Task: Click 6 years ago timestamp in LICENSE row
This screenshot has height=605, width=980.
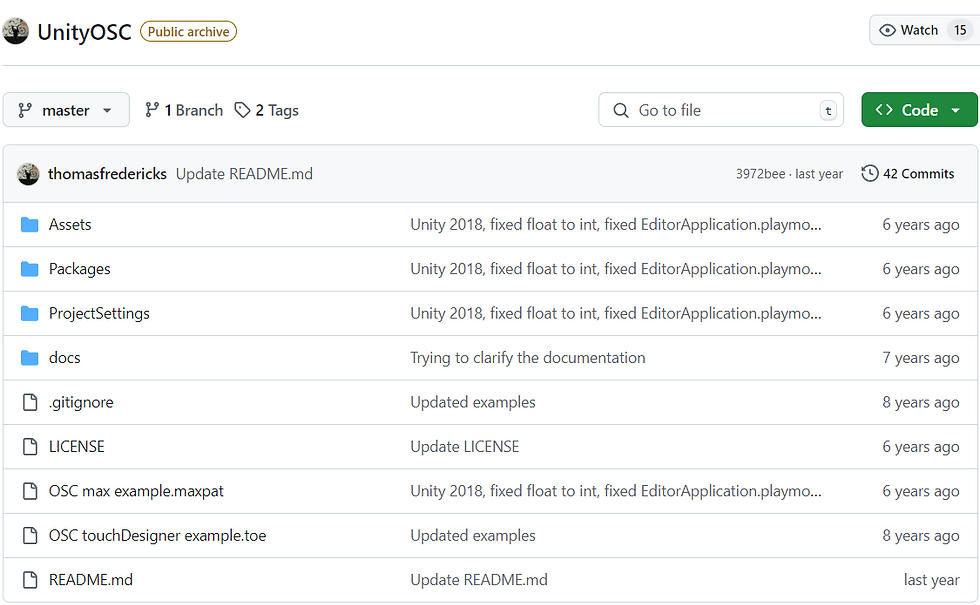Action: pos(921,446)
